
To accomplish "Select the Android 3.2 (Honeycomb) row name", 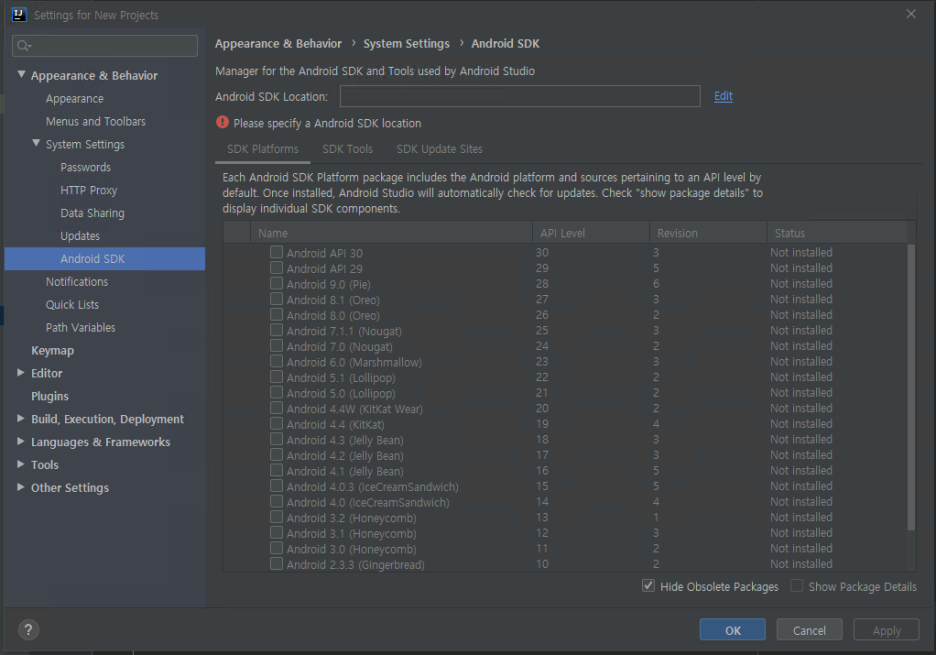I will pyautogui.click(x=352, y=518).
